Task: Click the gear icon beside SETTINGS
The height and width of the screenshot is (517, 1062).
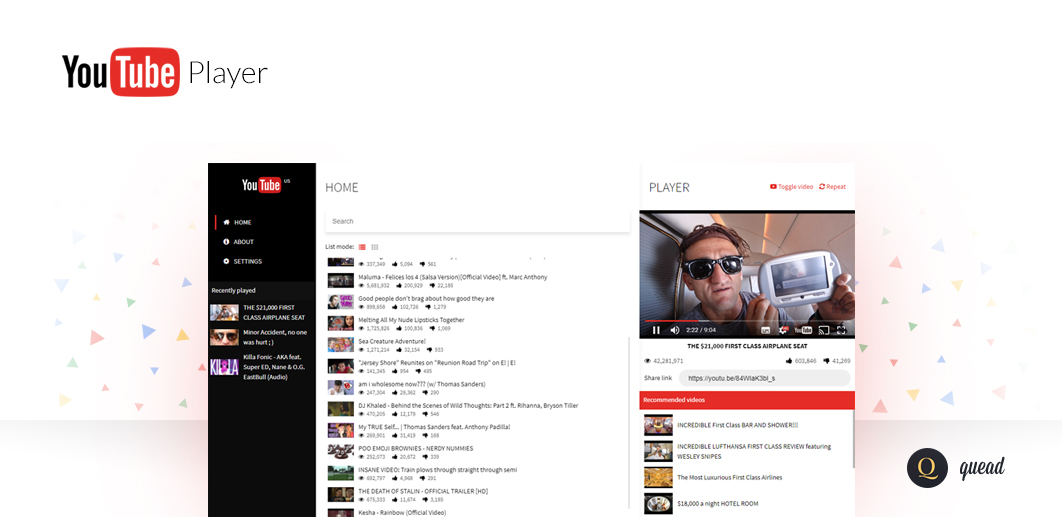Action: coord(226,262)
